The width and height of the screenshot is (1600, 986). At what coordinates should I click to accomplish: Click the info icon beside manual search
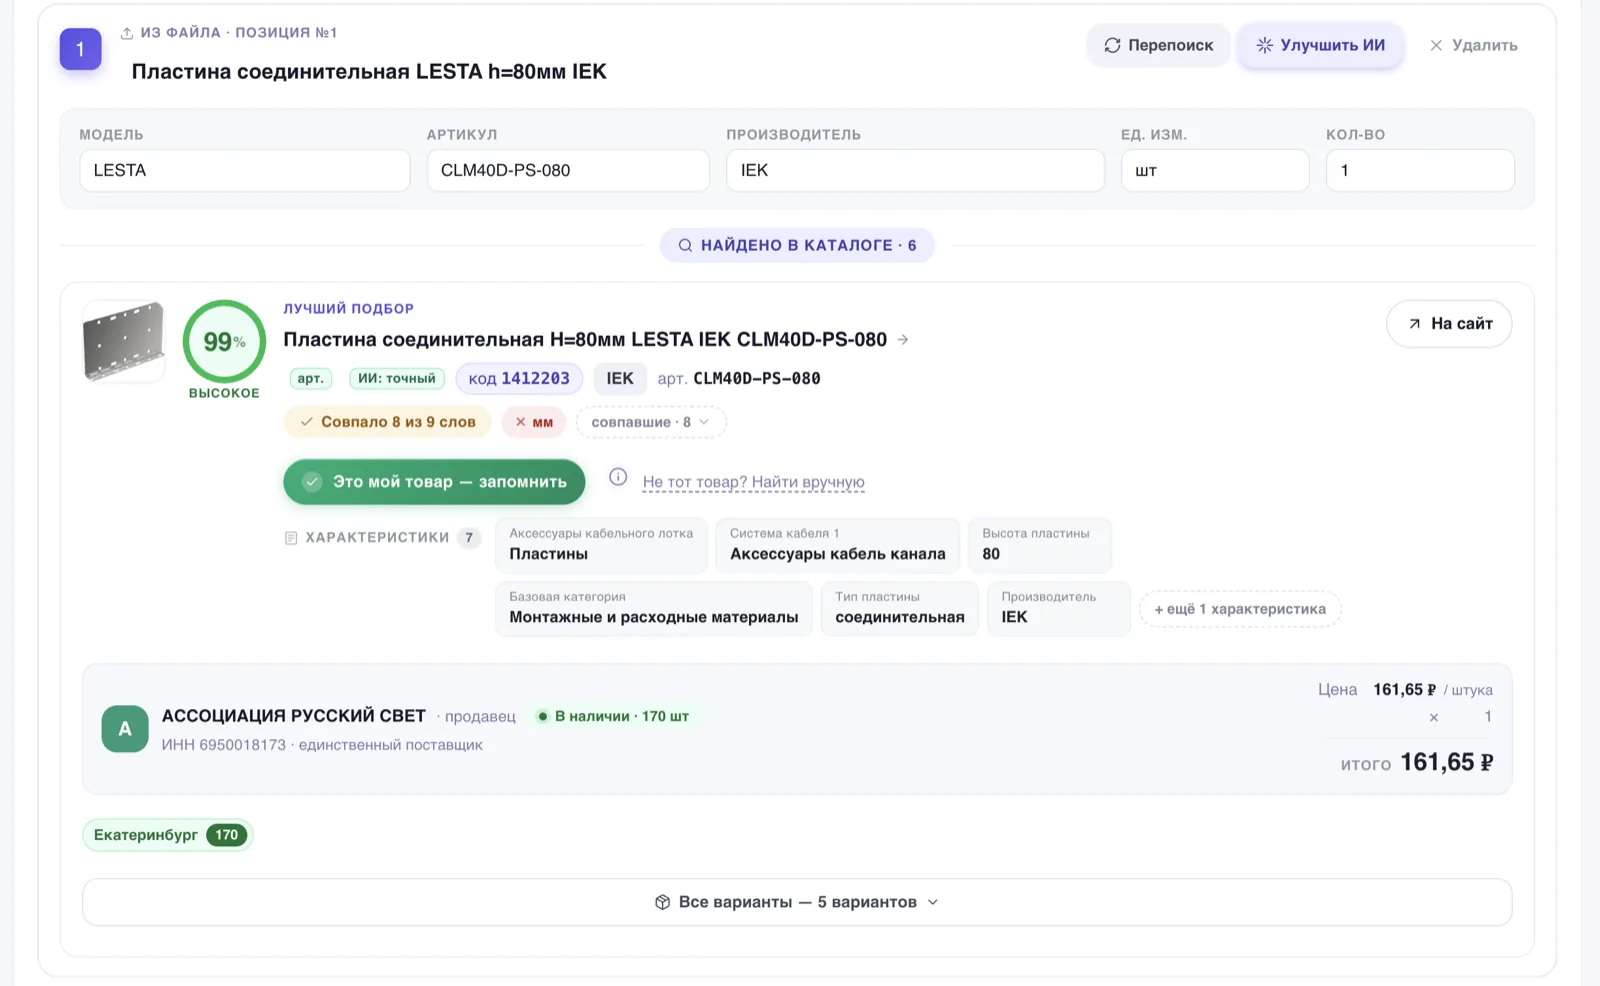(x=618, y=477)
